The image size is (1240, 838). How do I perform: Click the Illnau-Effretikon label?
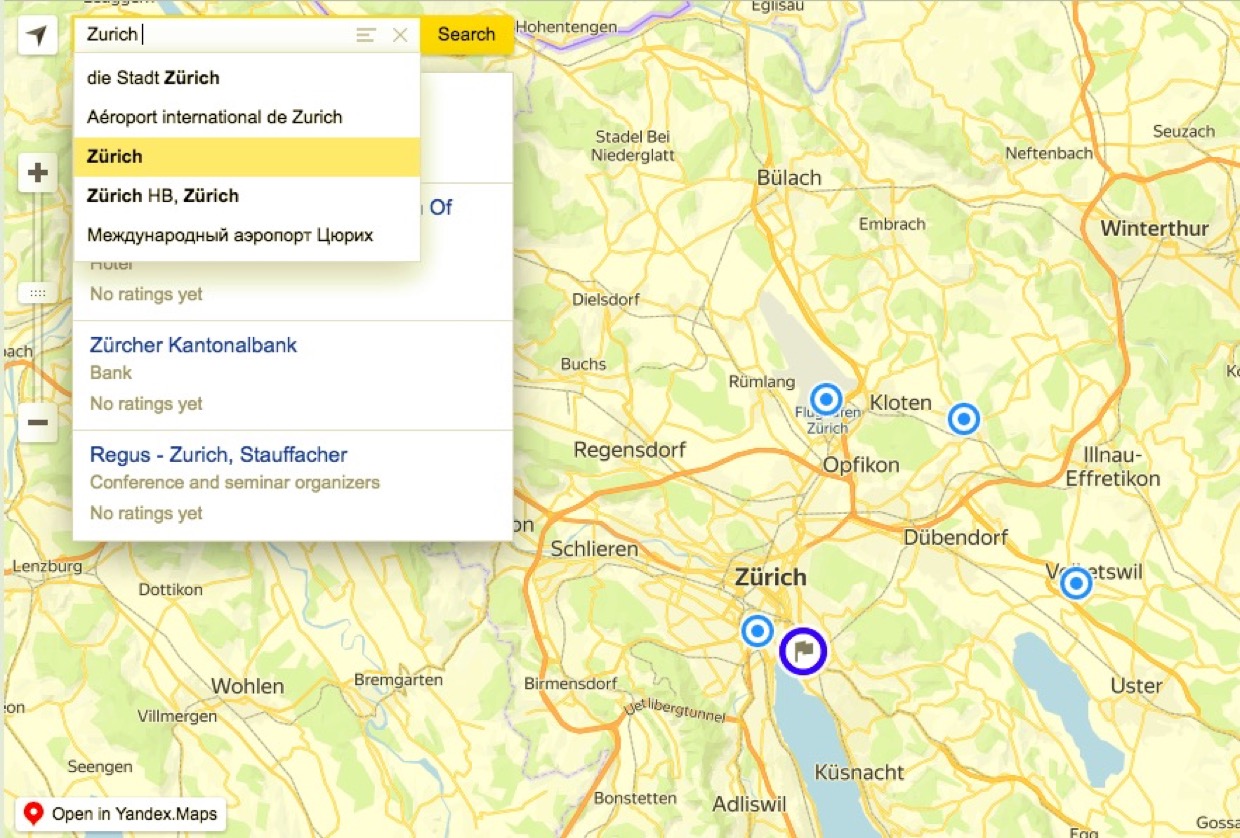[x=1113, y=468]
